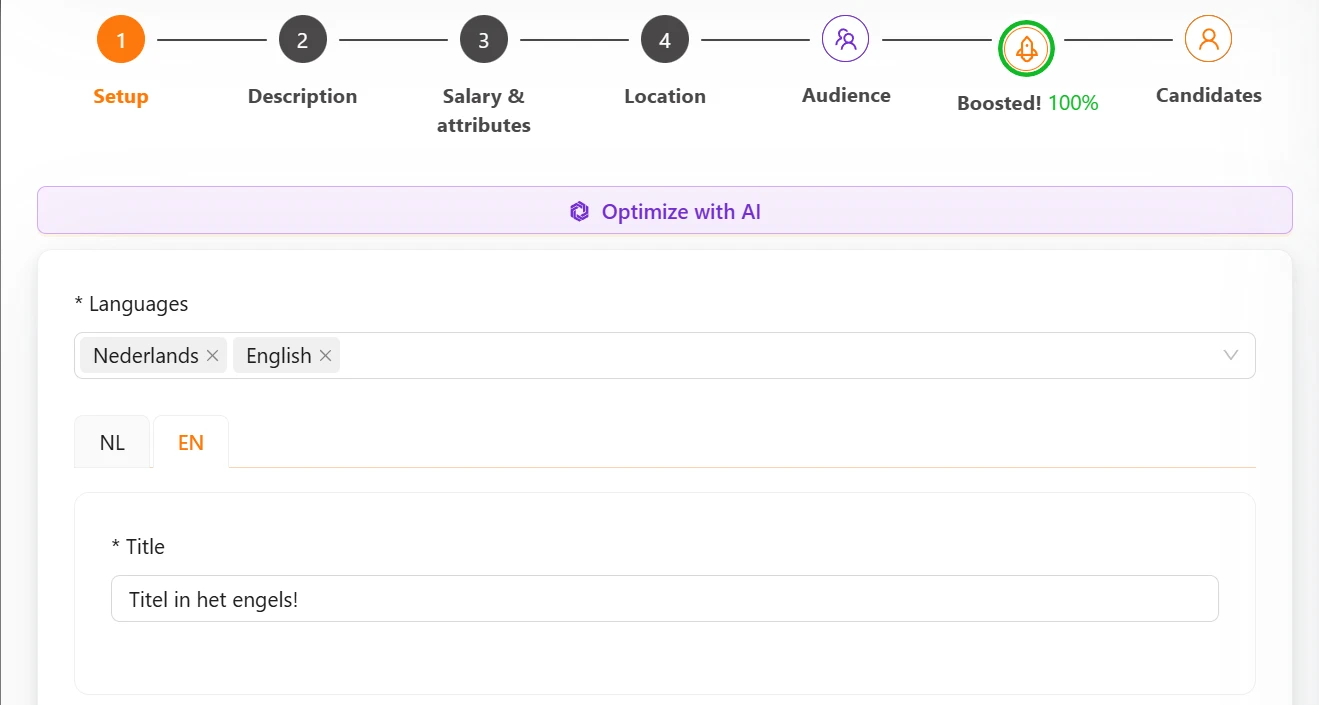The height and width of the screenshot is (705, 1319).
Task: Click the Optimize with AI logo icon
Action: [579, 211]
